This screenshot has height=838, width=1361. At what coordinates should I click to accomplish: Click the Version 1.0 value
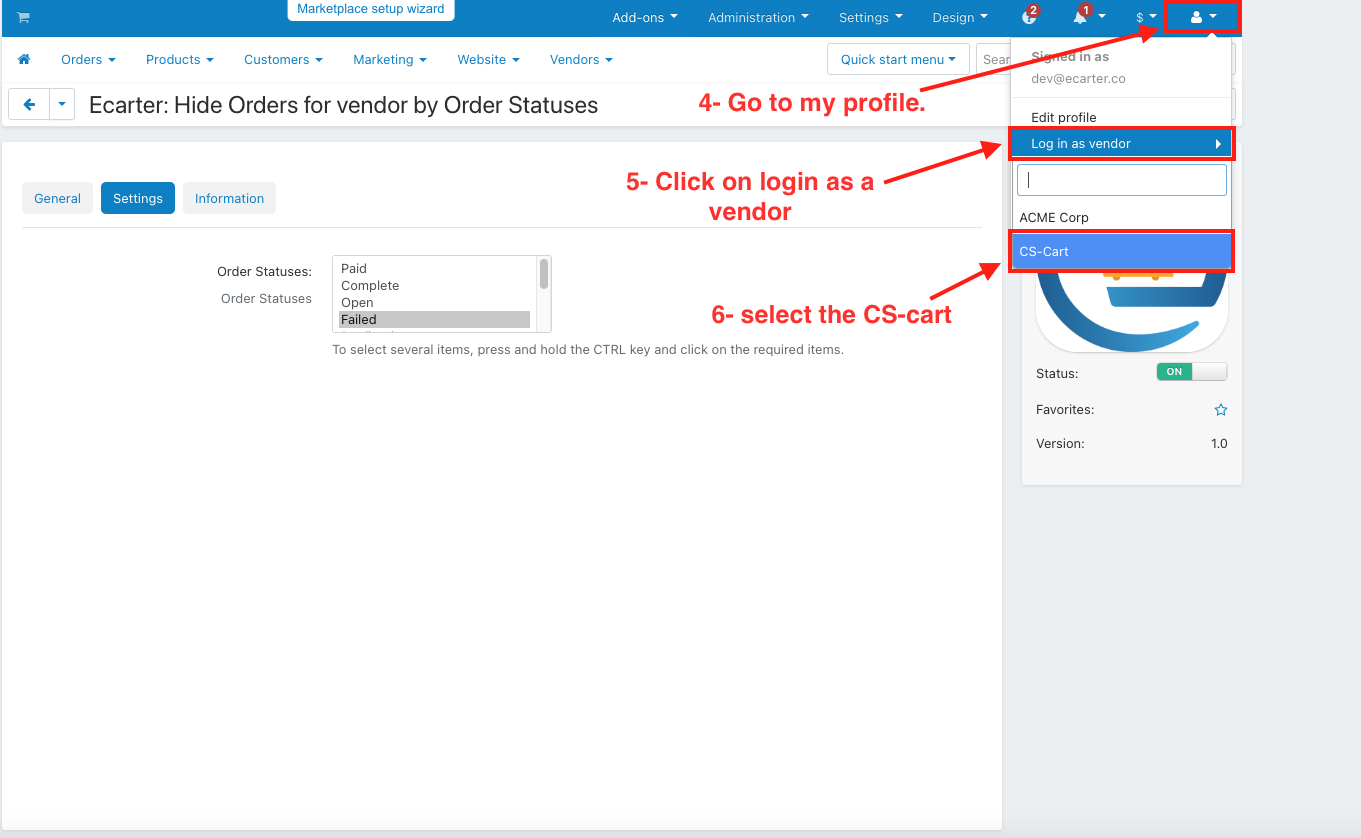pos(1219,443)
